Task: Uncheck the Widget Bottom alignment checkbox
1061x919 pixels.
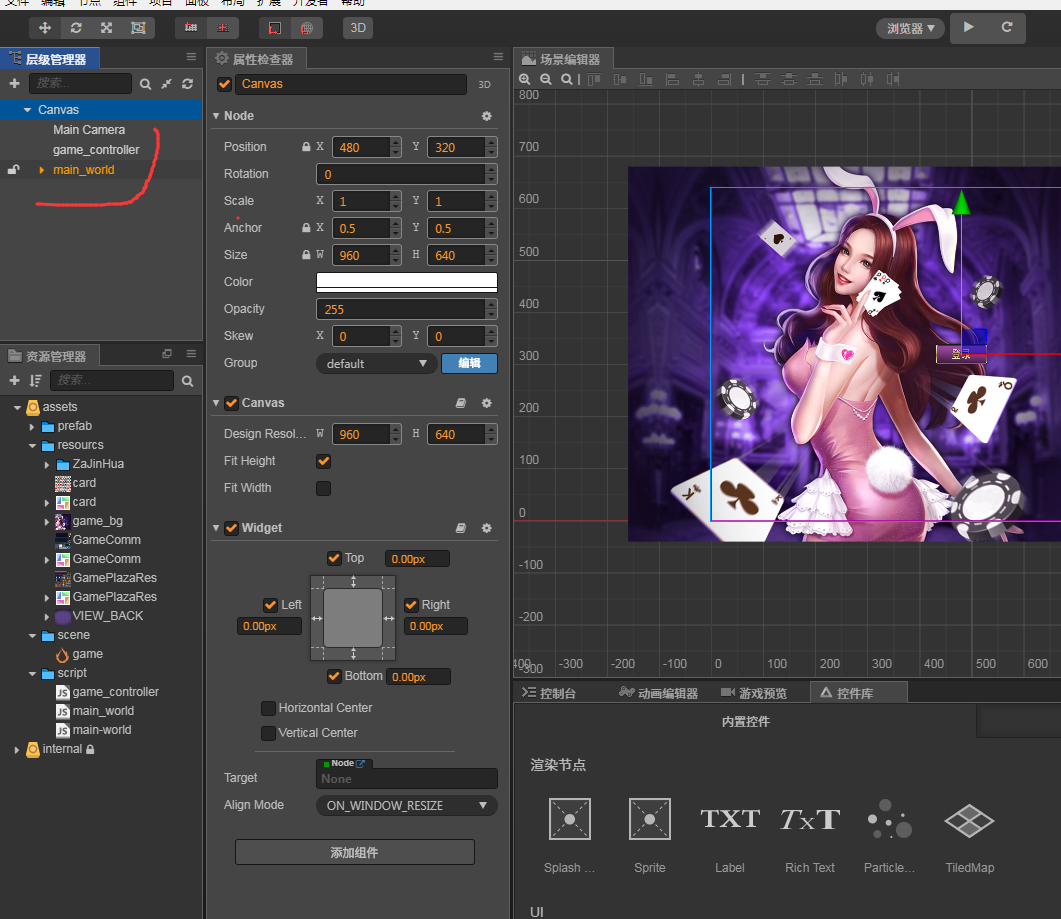Action: (x=334, y=676)
